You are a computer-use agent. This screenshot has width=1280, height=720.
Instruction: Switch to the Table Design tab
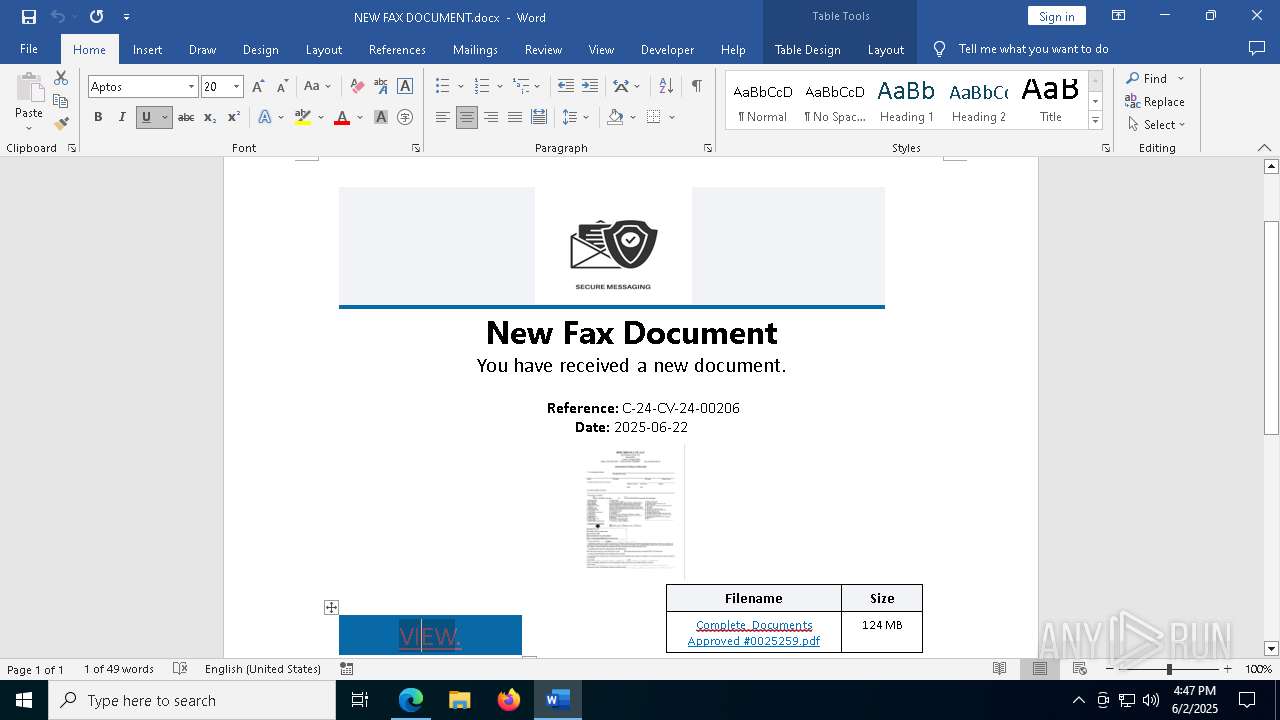tap(807, 49)
